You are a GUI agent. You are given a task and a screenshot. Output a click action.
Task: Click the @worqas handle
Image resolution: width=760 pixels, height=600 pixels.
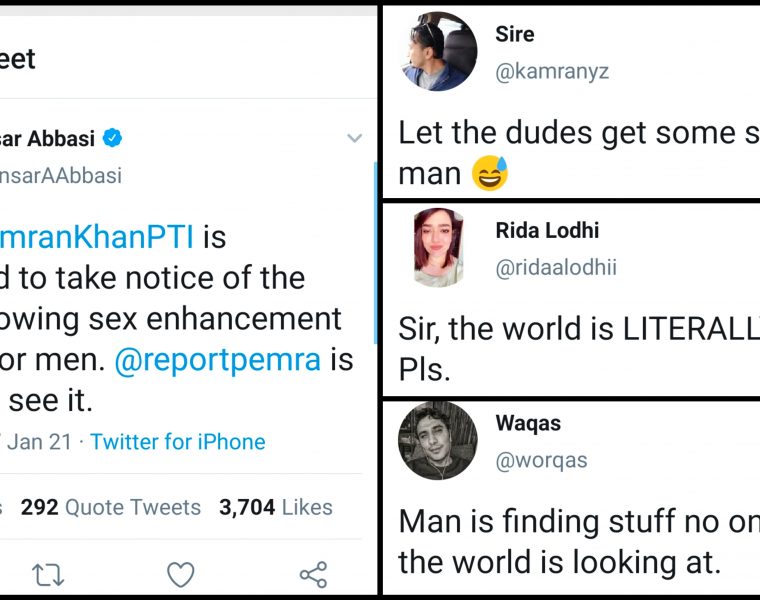pyautogui.click(x=541, y=461)
